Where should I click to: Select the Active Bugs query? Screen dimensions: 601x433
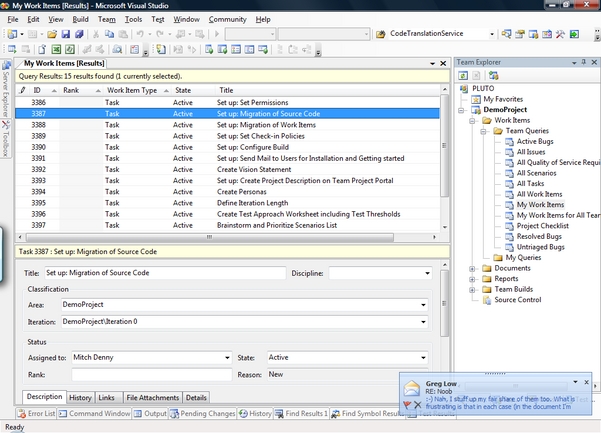click(535, 142)
